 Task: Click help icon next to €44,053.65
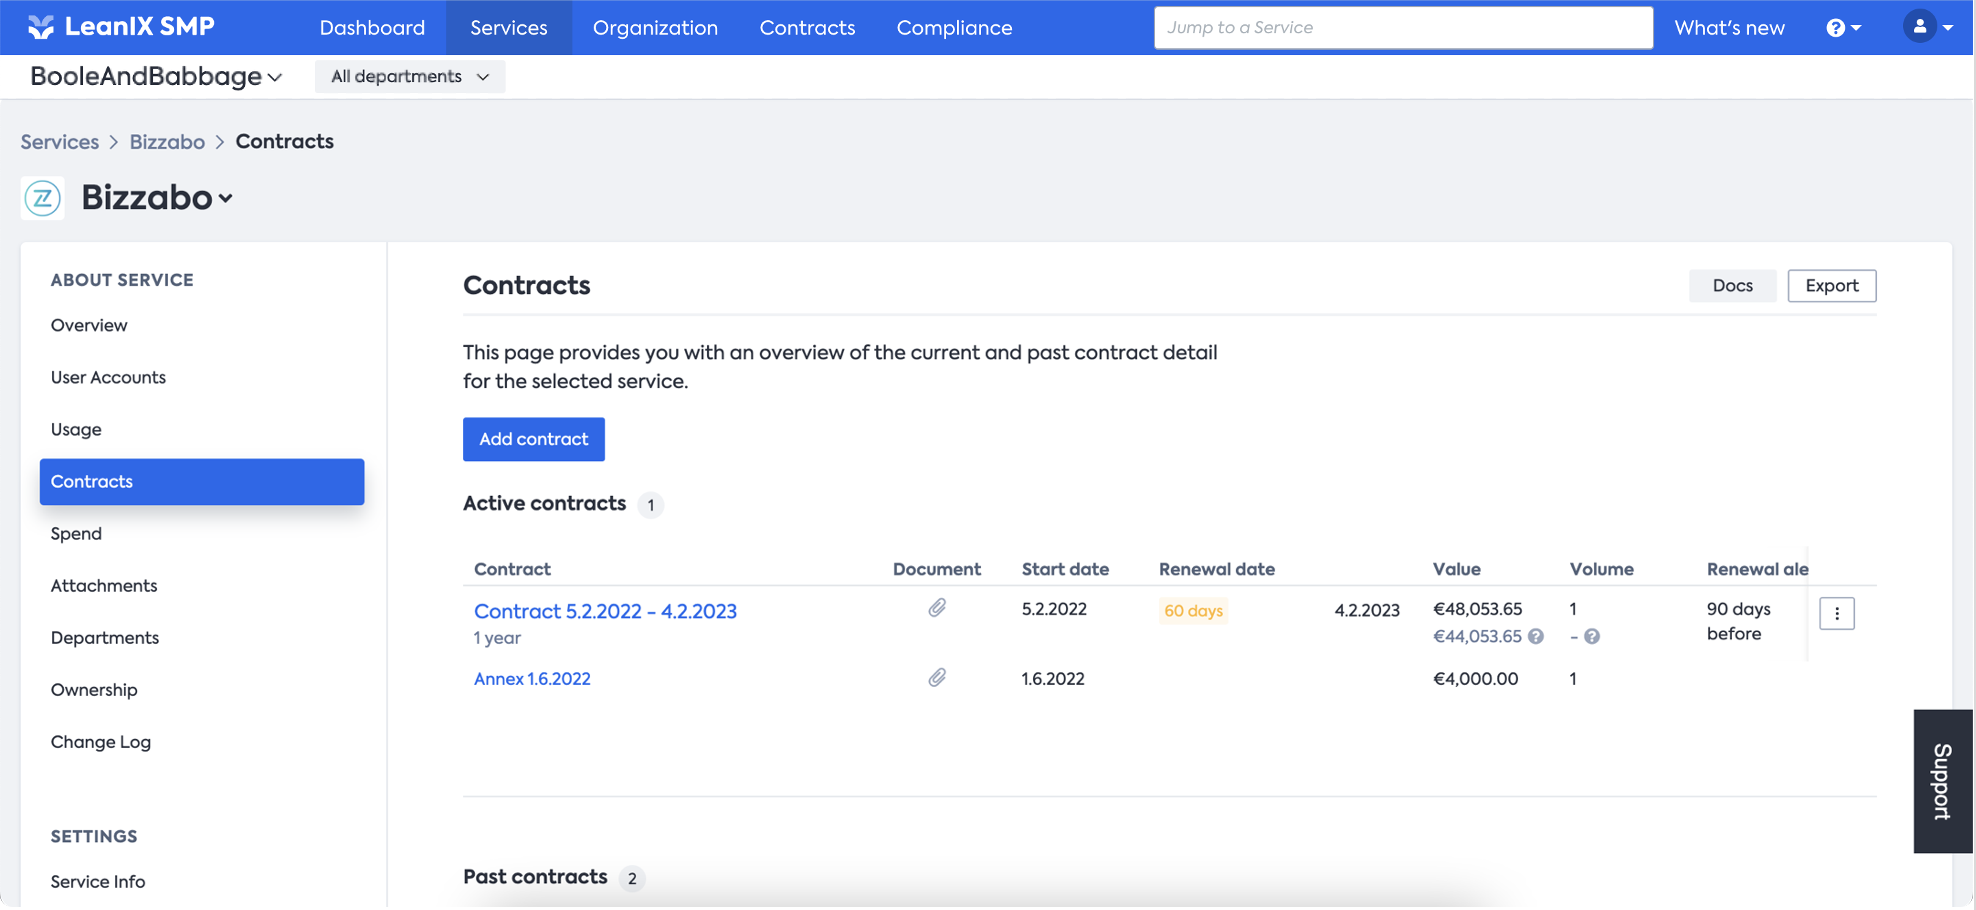coord(1536,636)
